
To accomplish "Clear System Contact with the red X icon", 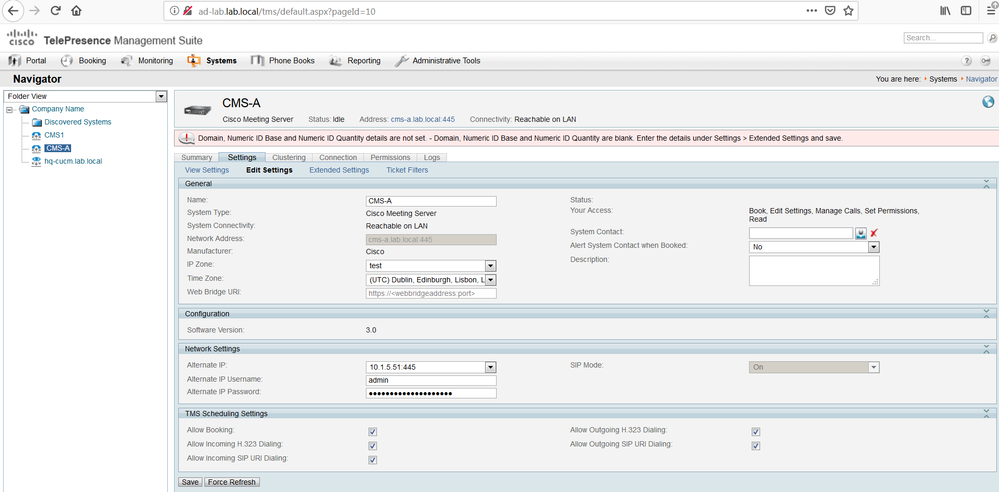I will pos(874,233).
